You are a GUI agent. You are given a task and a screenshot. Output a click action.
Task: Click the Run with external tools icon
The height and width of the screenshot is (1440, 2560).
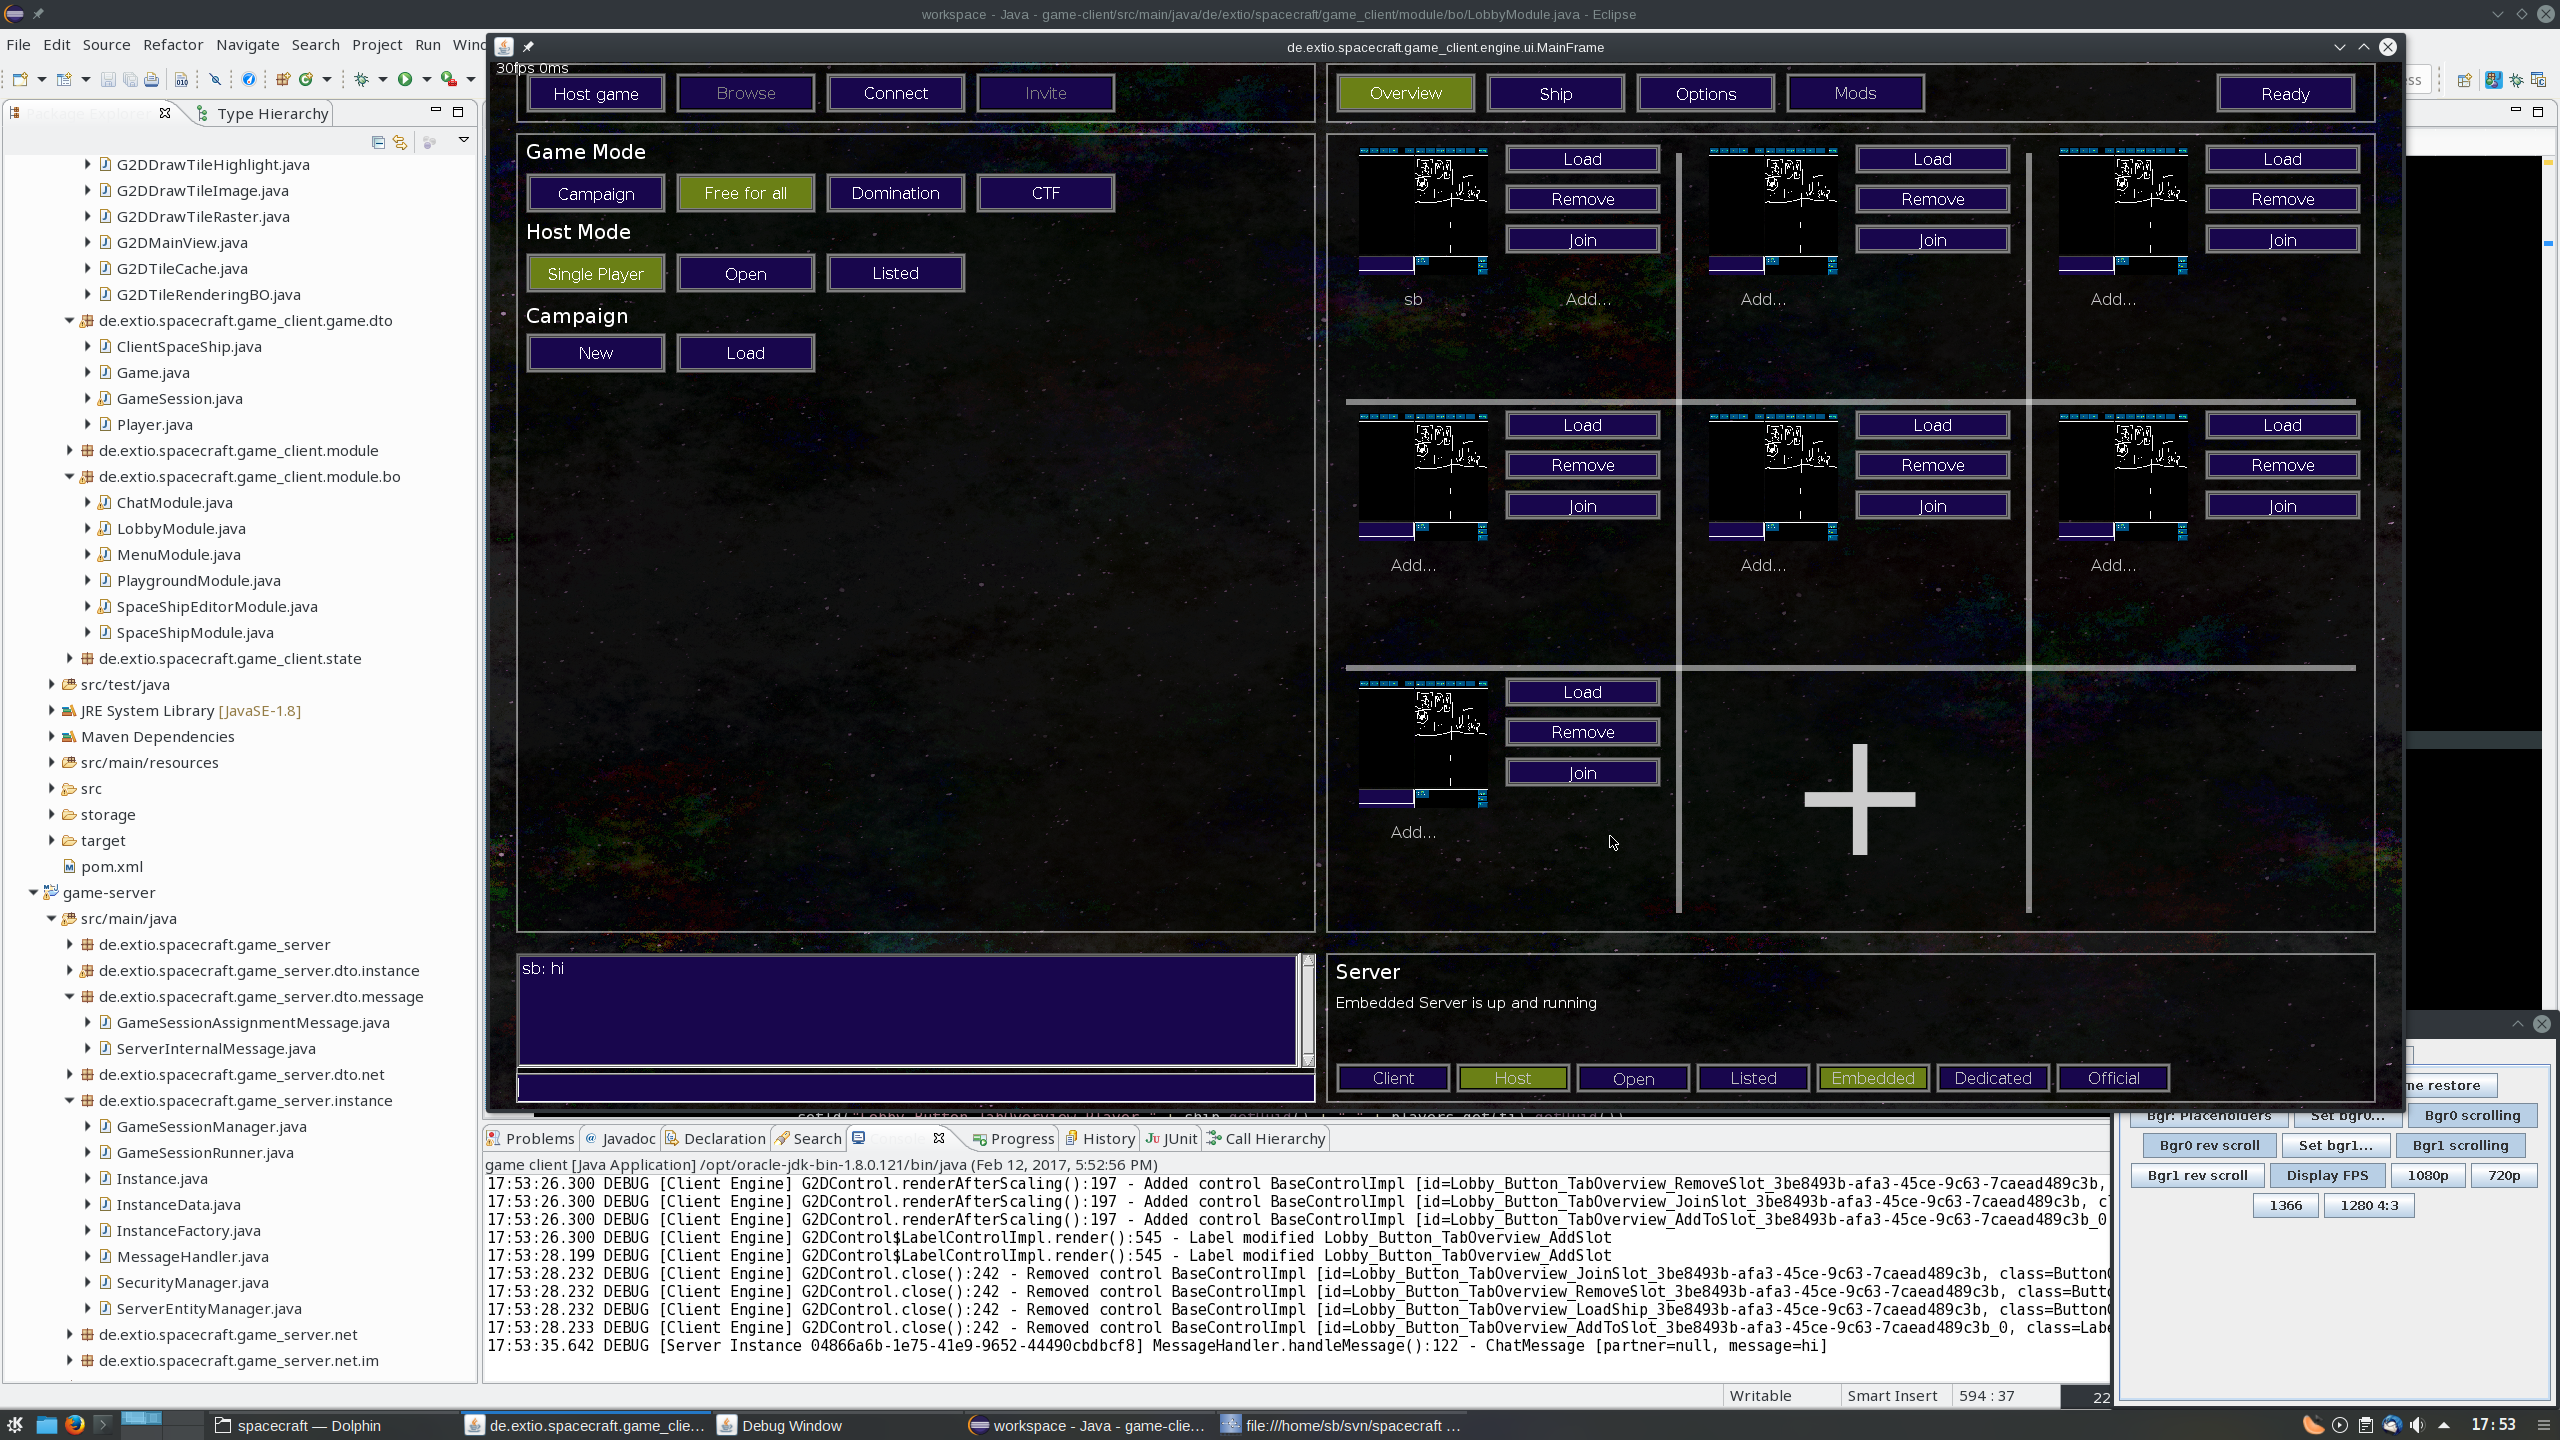(x=449, y=79)
